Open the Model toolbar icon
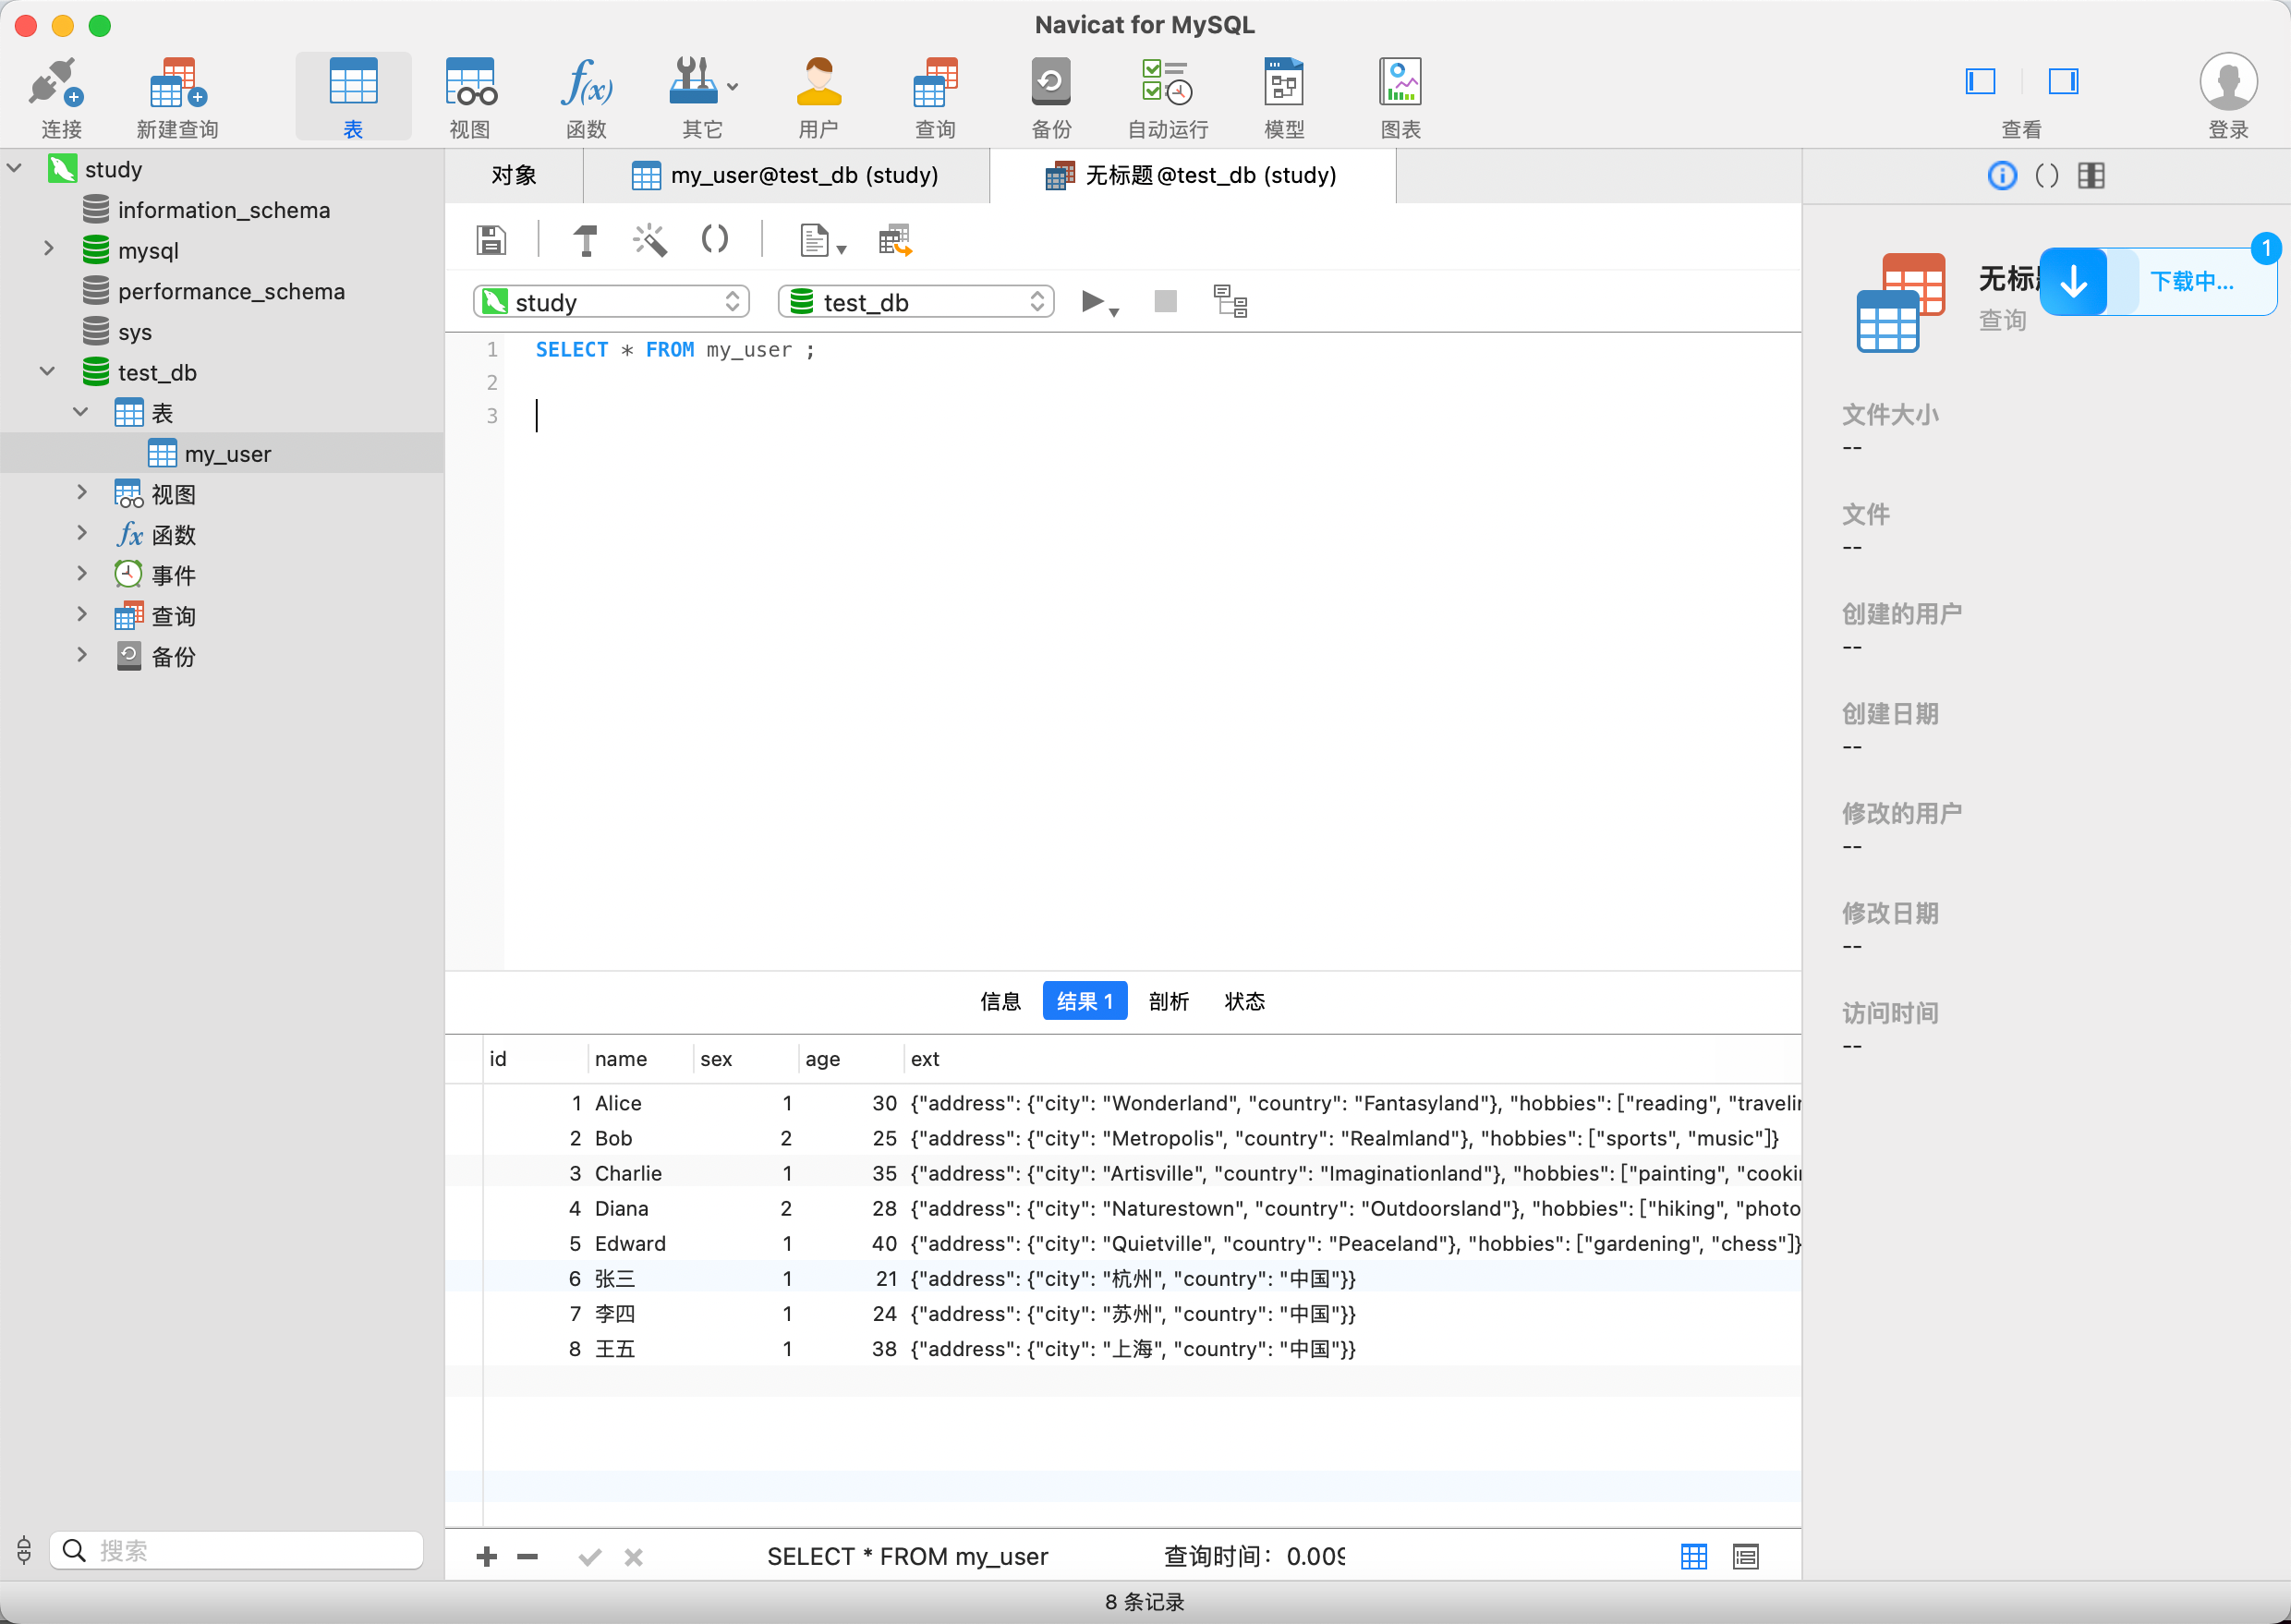The width and height of the screenshot is (2291, 1624). click(1283, 96)
